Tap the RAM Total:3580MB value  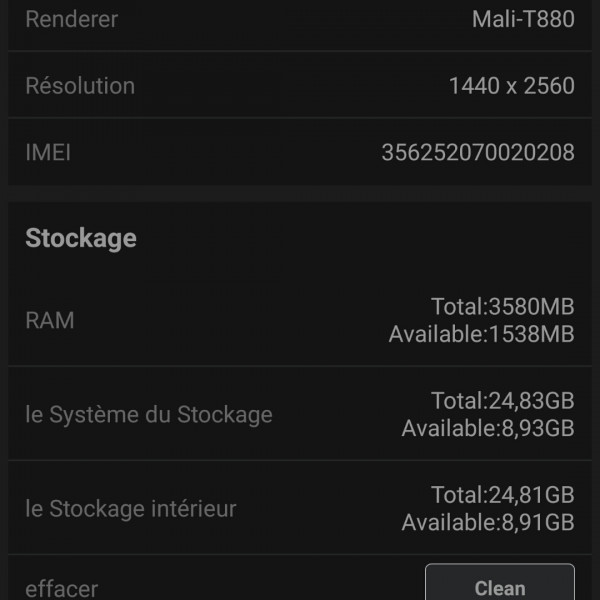(502, 307)
